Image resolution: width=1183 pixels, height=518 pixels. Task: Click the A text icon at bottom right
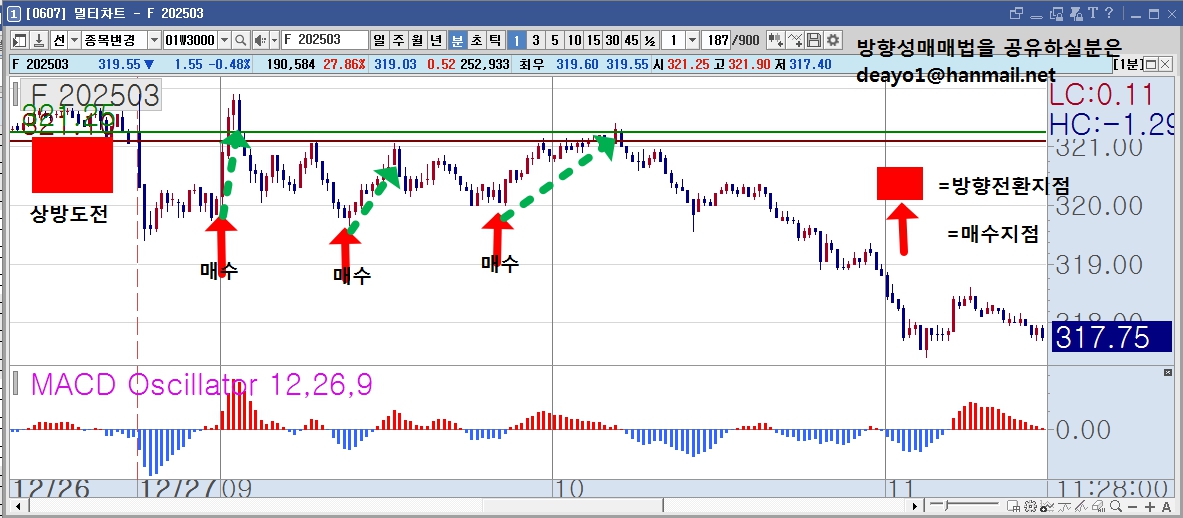[1166, 506]
